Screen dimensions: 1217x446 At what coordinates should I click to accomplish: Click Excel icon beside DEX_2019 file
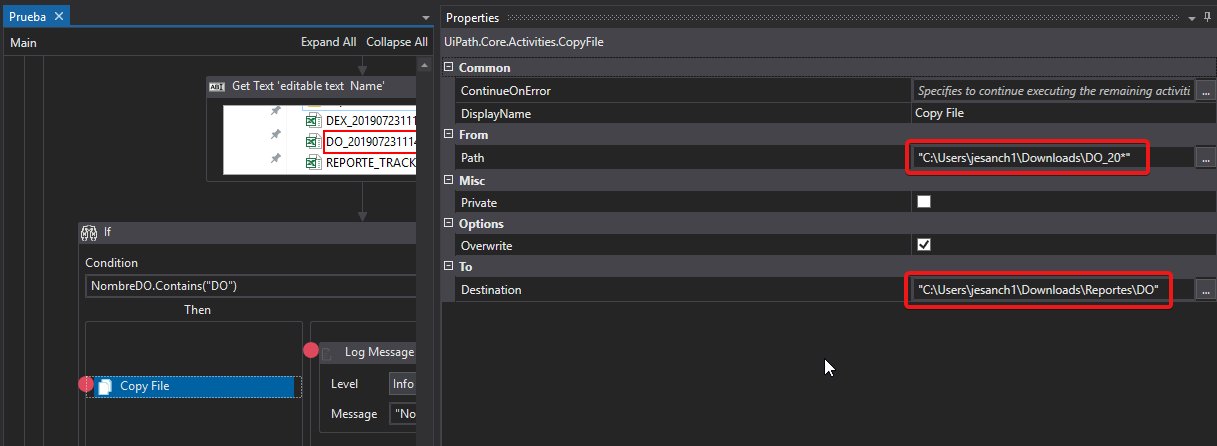[x=312, y=120]
